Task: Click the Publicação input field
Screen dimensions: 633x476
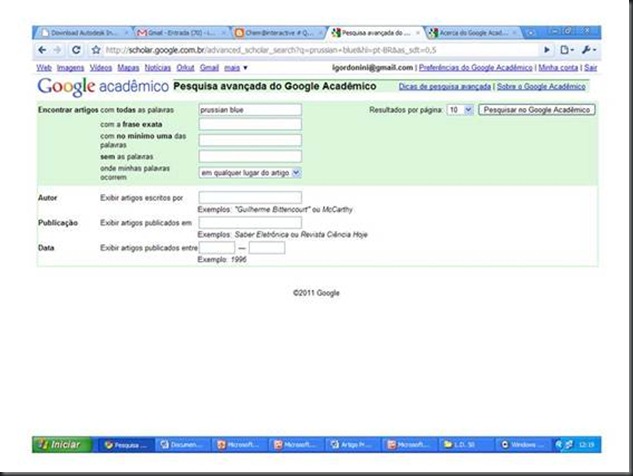Action: (250, 222)
